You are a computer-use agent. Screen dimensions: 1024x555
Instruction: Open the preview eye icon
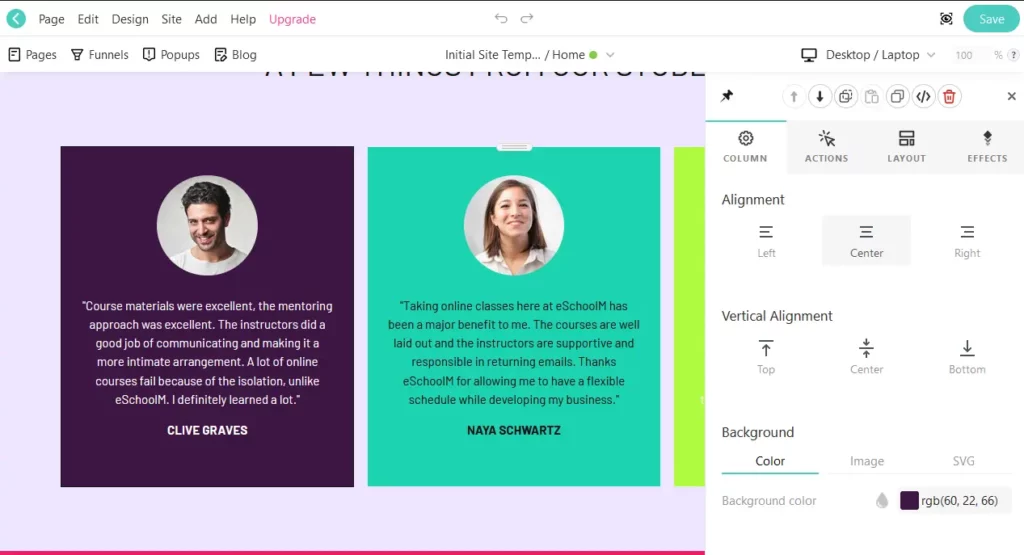pyautogui.click(x=946, y=19)
